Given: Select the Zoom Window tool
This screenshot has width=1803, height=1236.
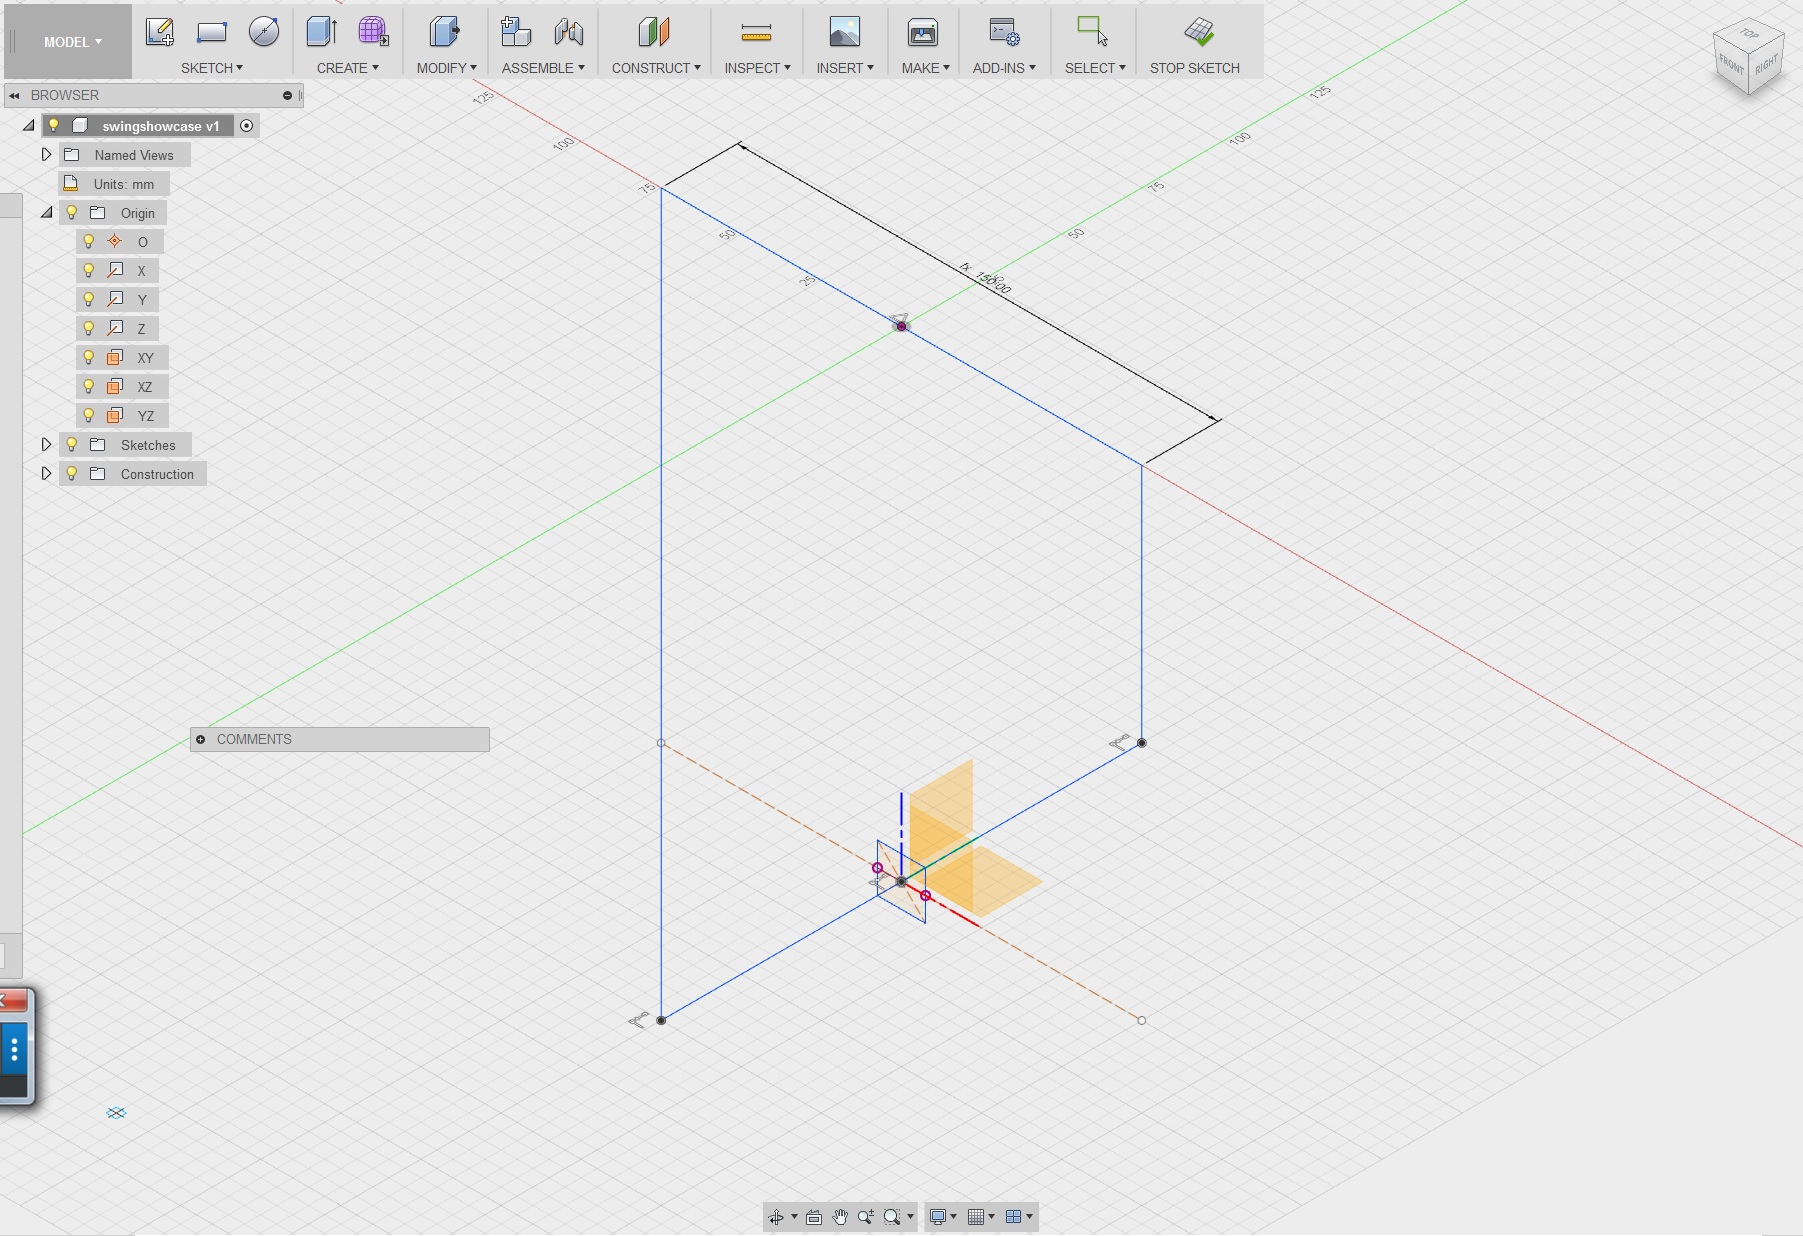Looking at the screenshot, I should click(892, 1217).
